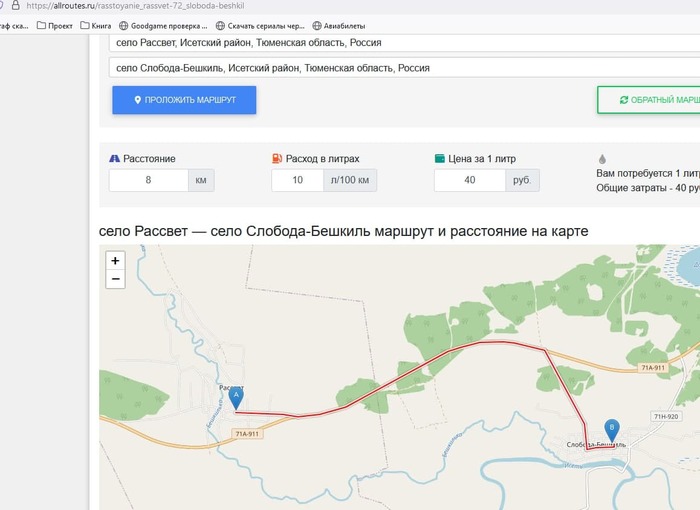Click blue marker A at Рассвет
This screenshot has width=700, height=510.
pyautogui.click(x=236, y=399)
